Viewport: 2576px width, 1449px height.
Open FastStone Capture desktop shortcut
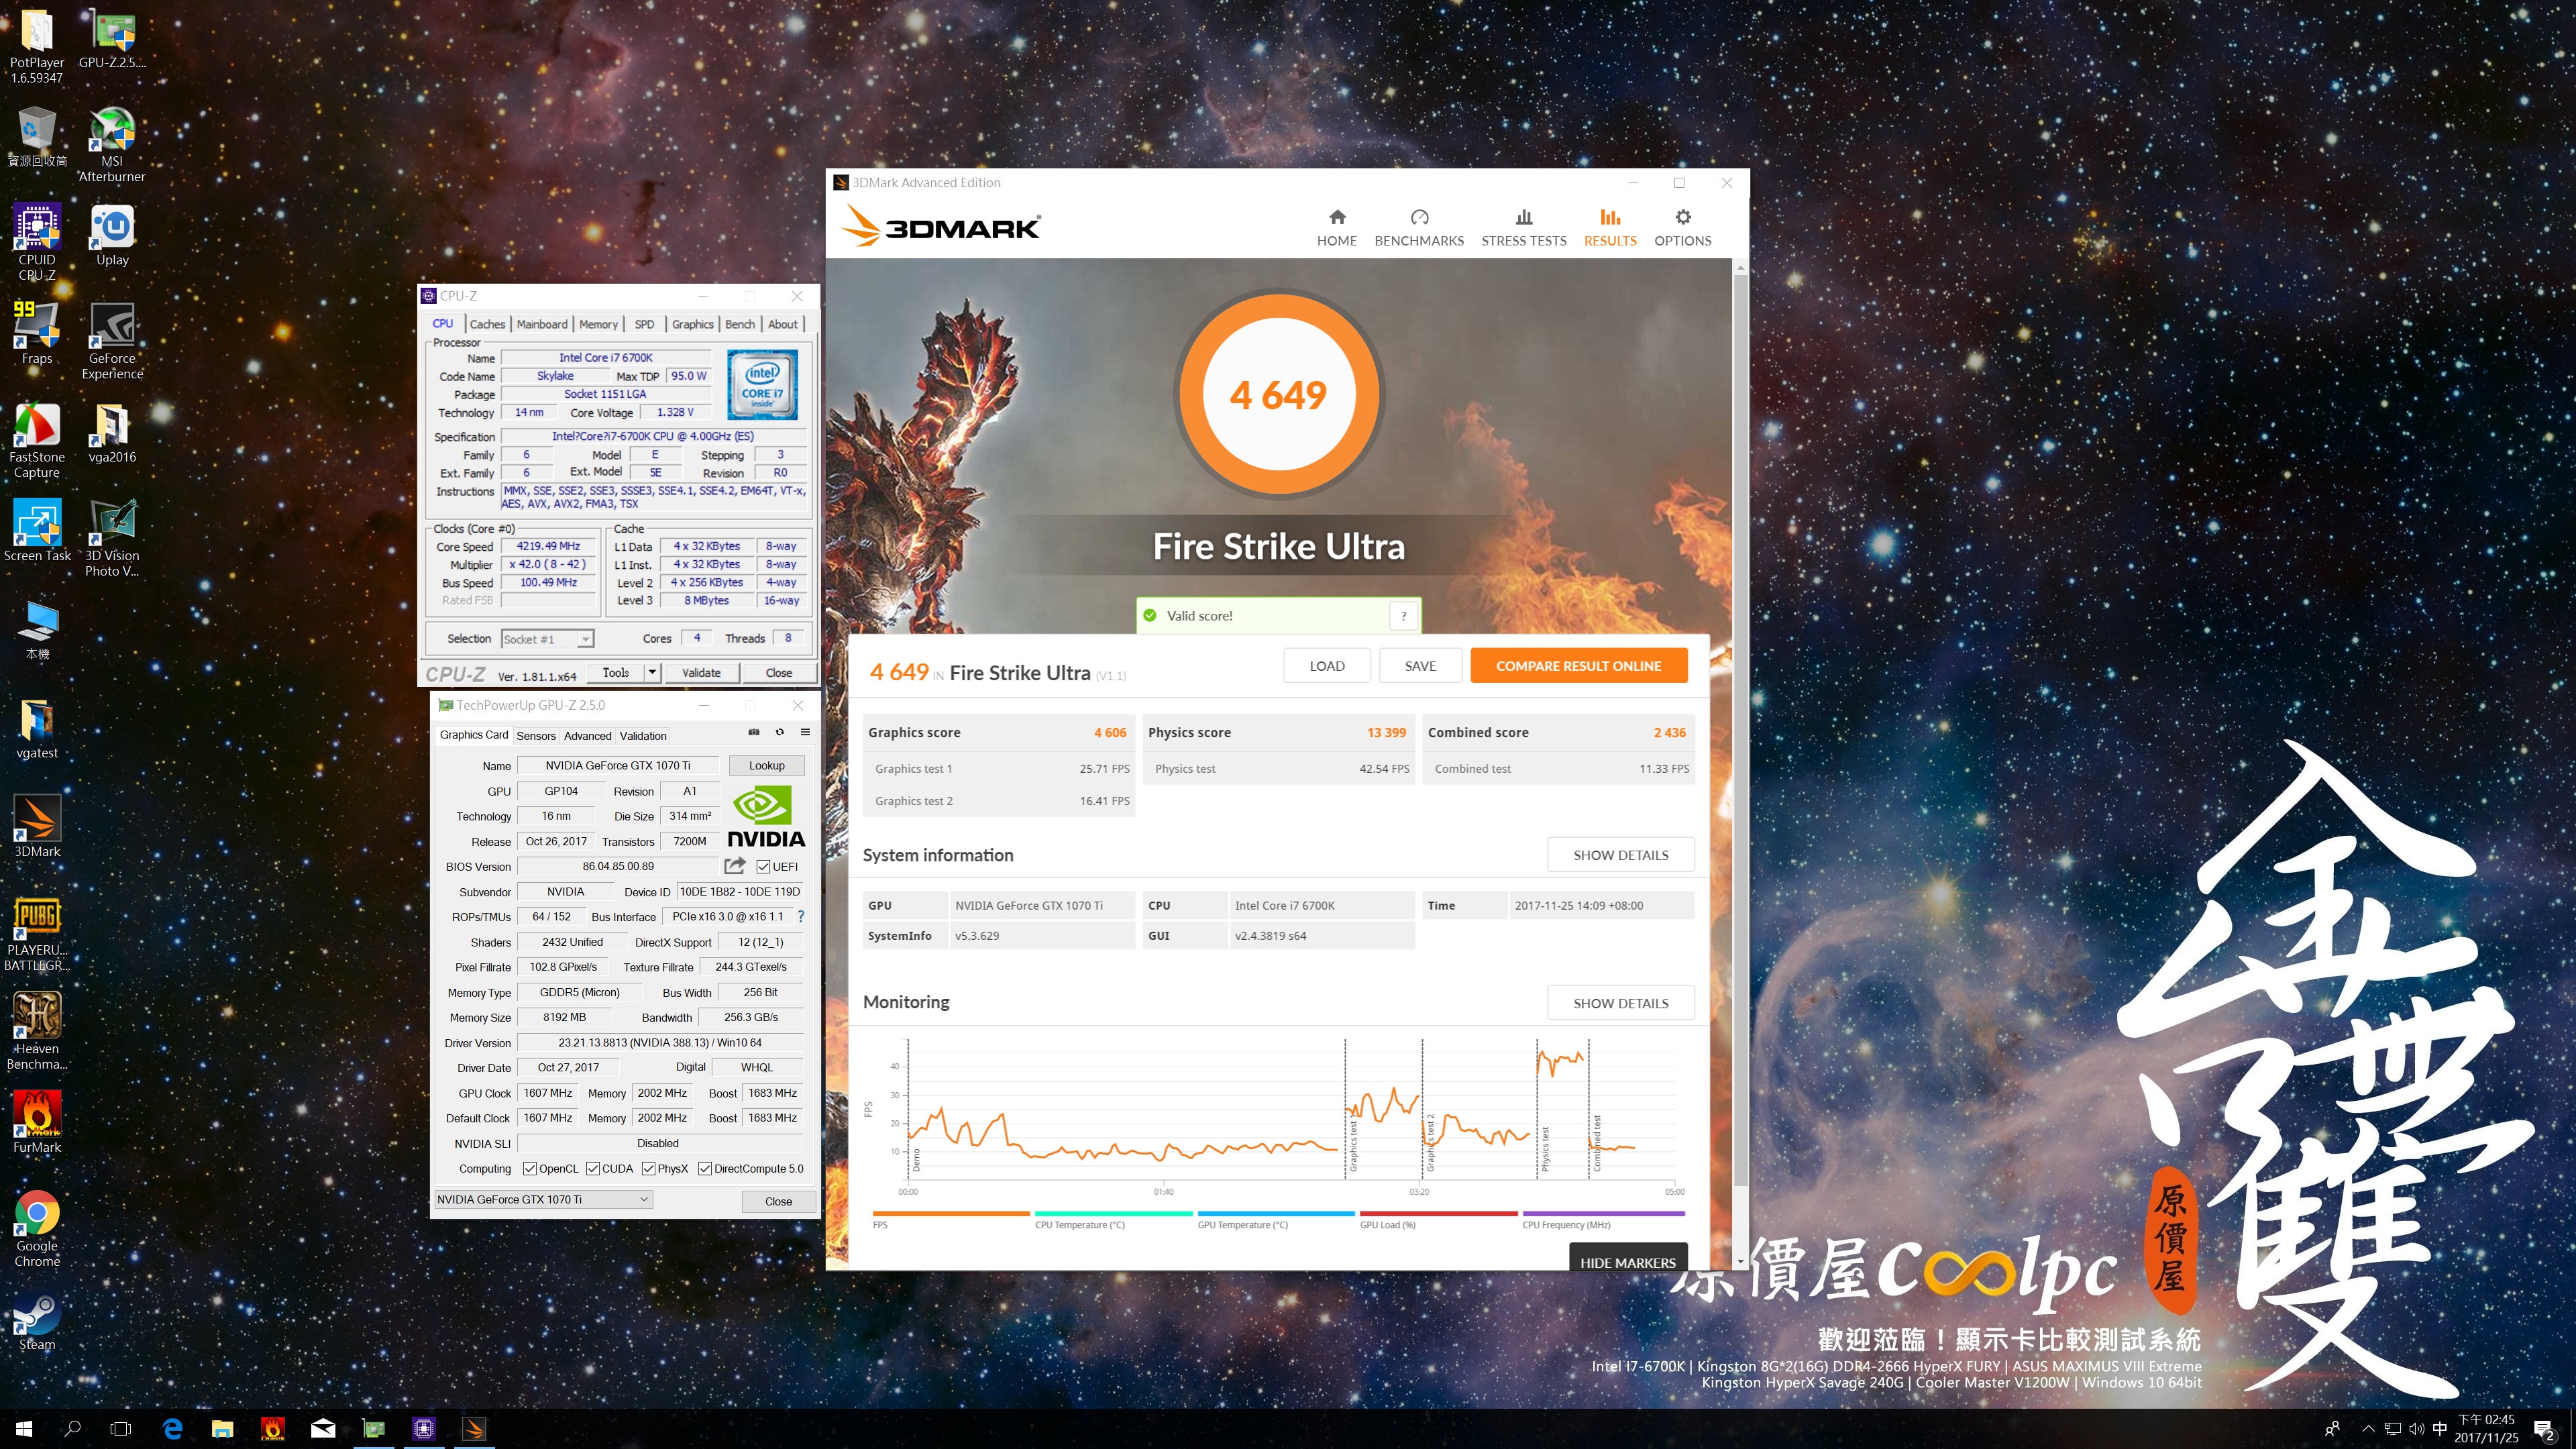pos(37,440)
